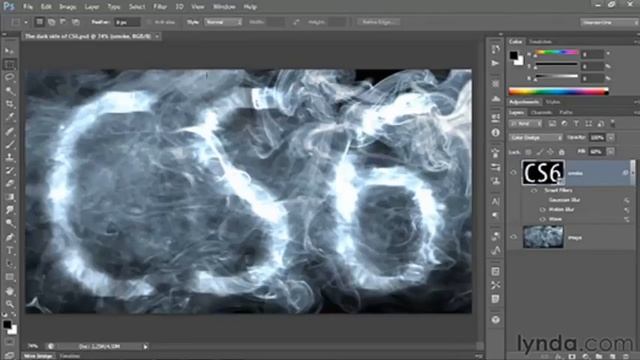Select the Spot Healing Brush tool
Image resolution: width=640 pixels, height=360 pixels.
10,131
